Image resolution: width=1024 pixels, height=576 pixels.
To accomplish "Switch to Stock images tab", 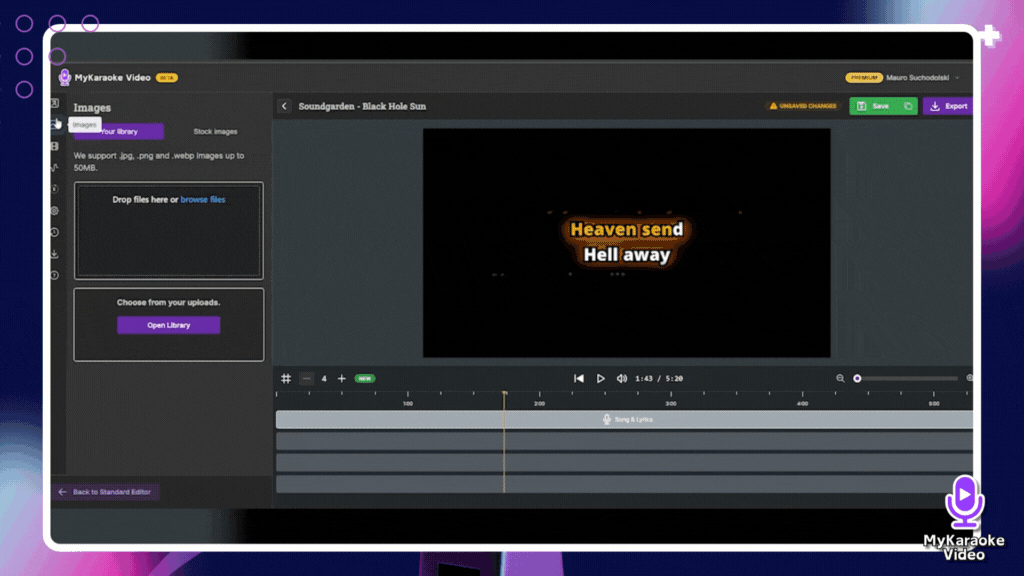I will pyautogui.click(x=216, y=131).
